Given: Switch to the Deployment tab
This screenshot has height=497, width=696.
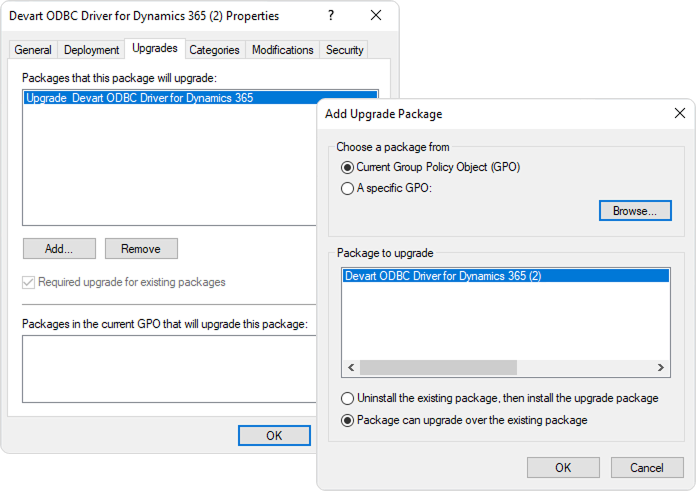Looking at the screenshot, I should (x=91, y=50).
